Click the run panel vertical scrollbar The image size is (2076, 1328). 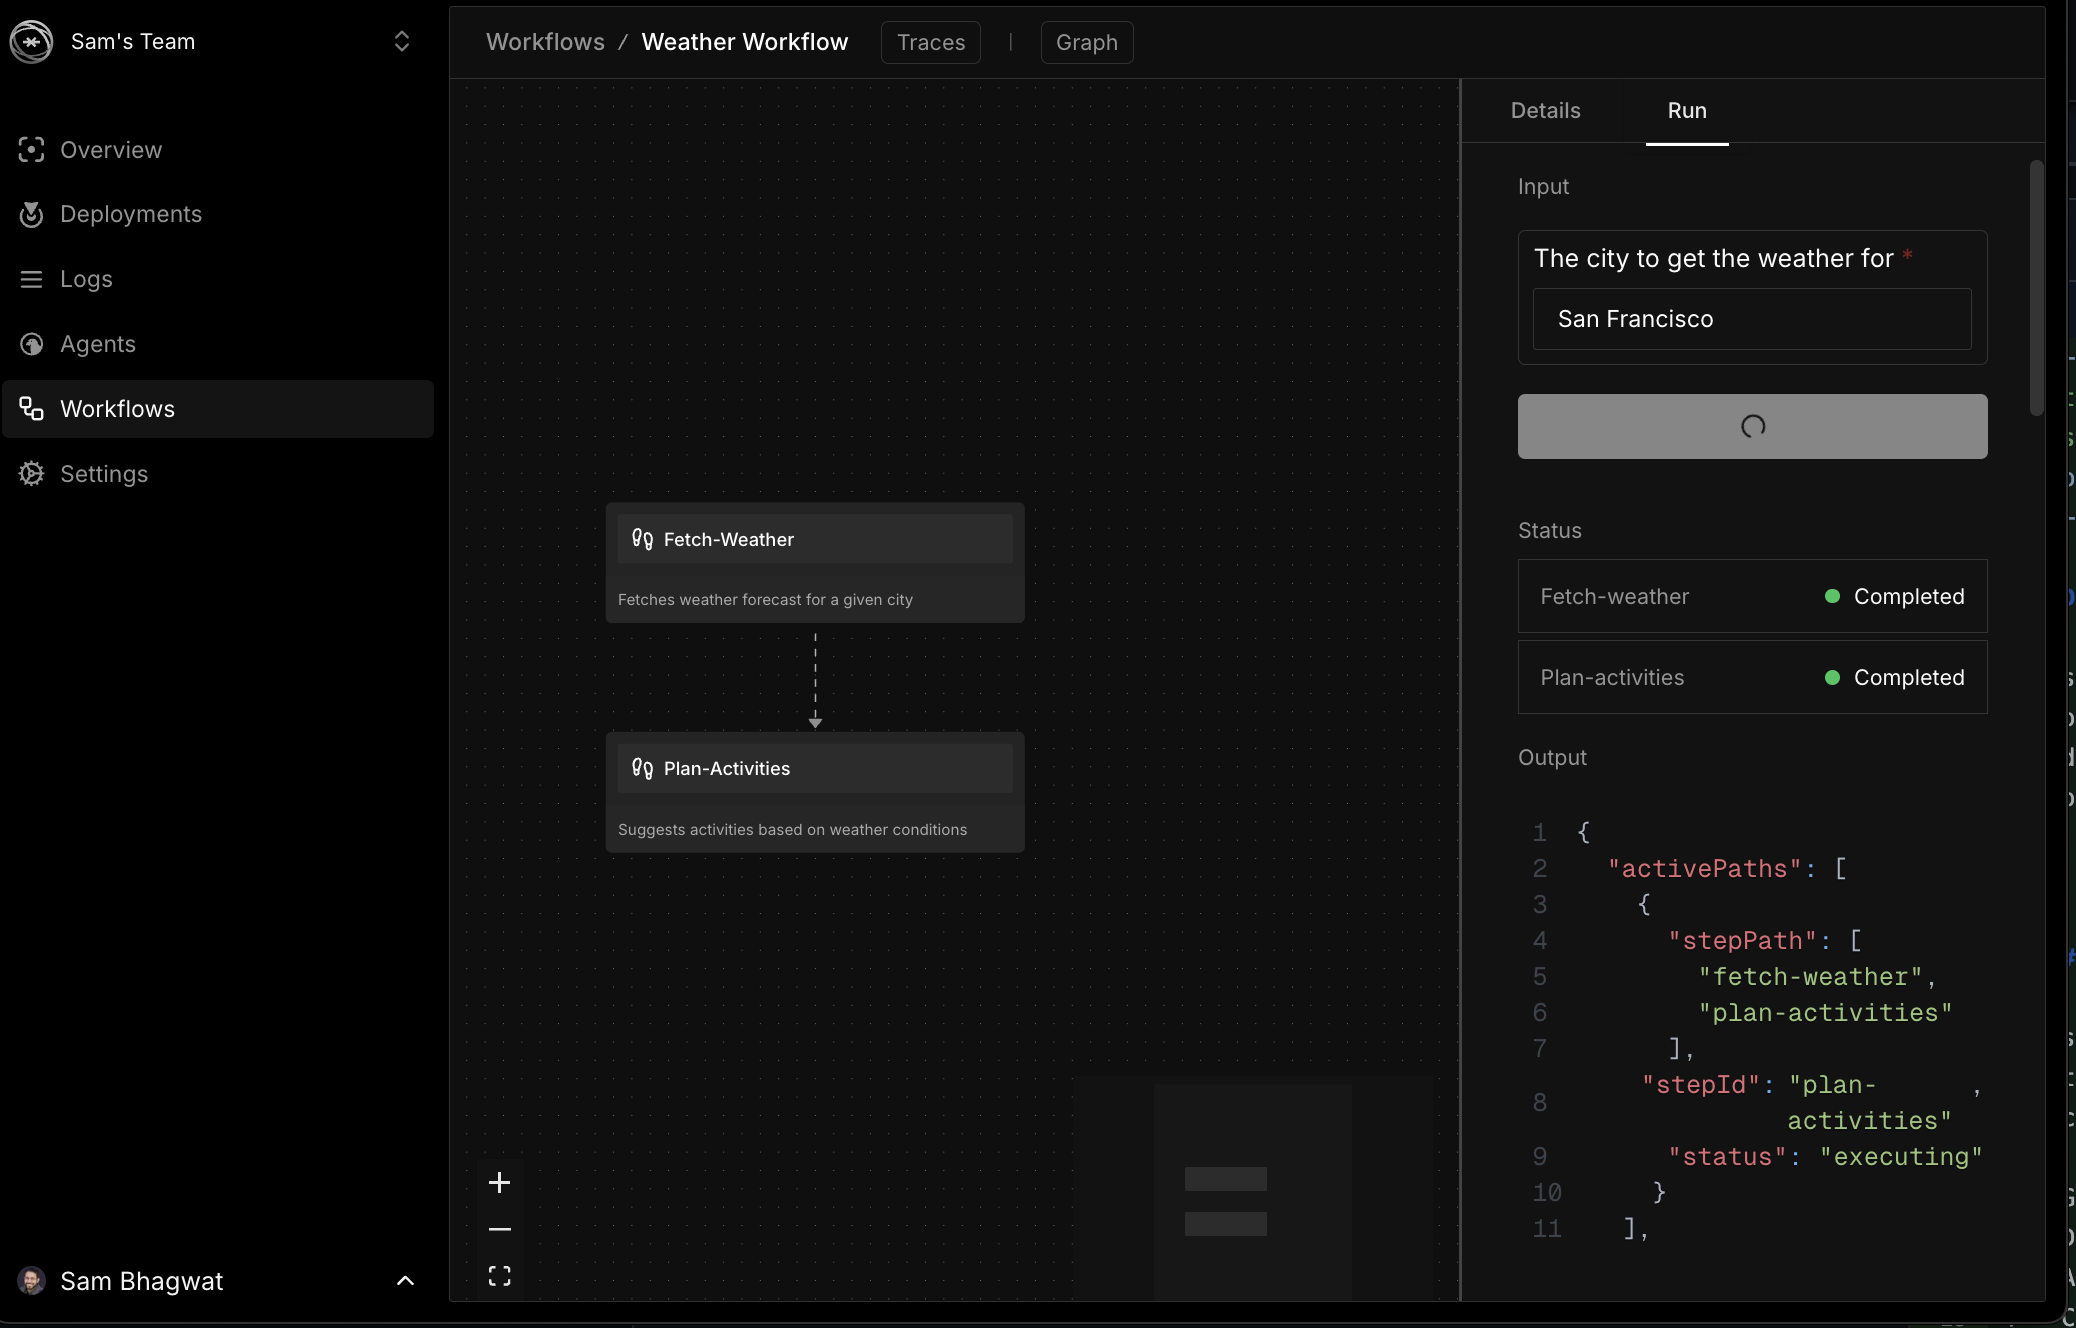click(2036, 288)
